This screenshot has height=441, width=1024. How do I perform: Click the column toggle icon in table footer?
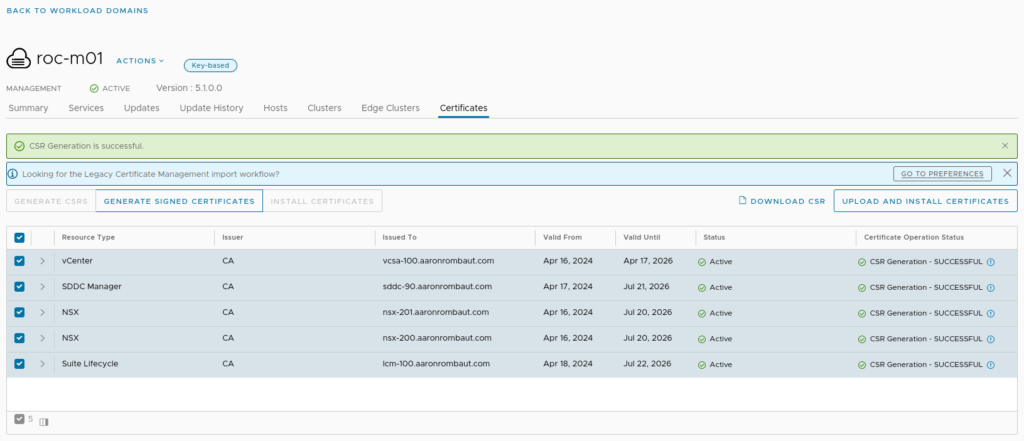click(44, 422)
